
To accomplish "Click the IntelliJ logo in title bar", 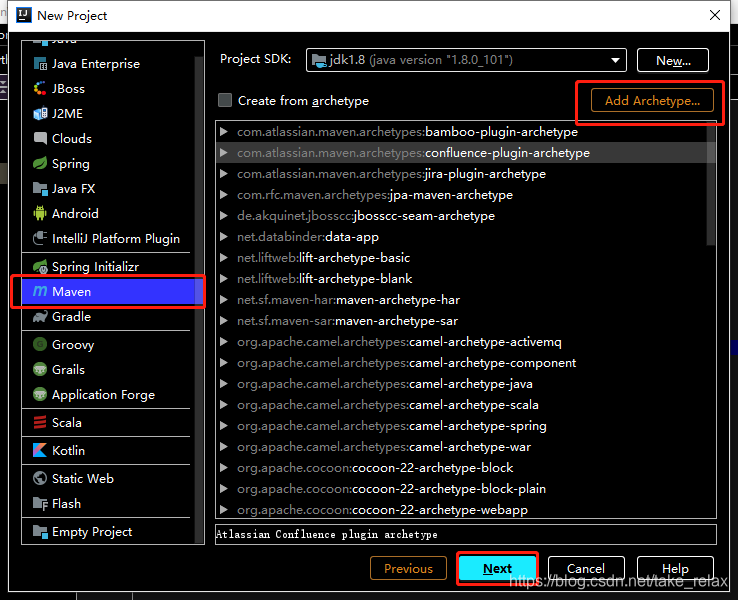I will point(24,16).
